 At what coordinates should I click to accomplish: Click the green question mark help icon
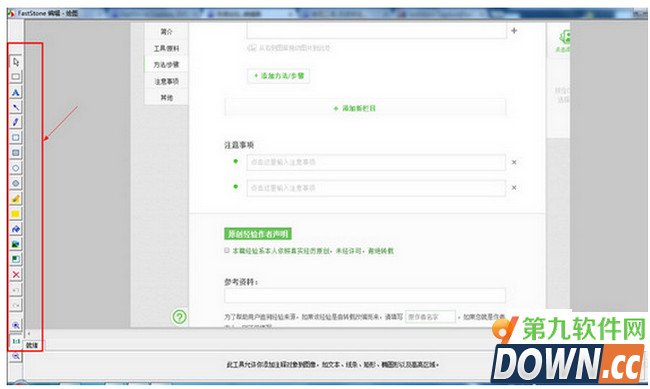(x=179, y=317)
